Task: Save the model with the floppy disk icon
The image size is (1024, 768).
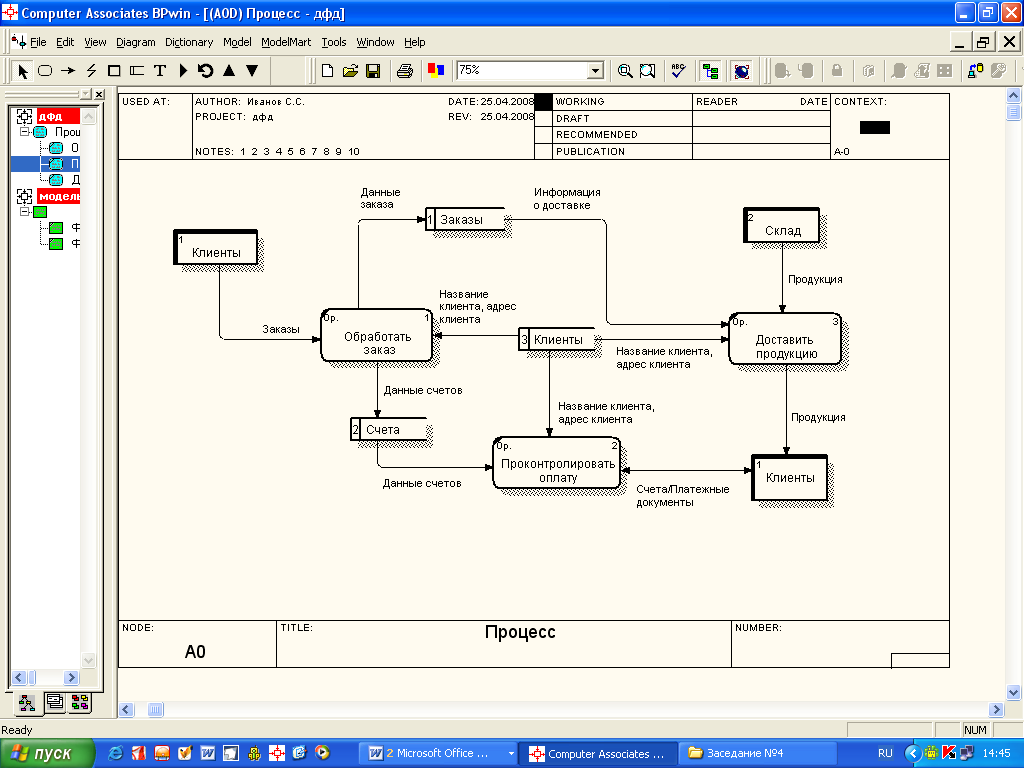Action: pos(373,71)
